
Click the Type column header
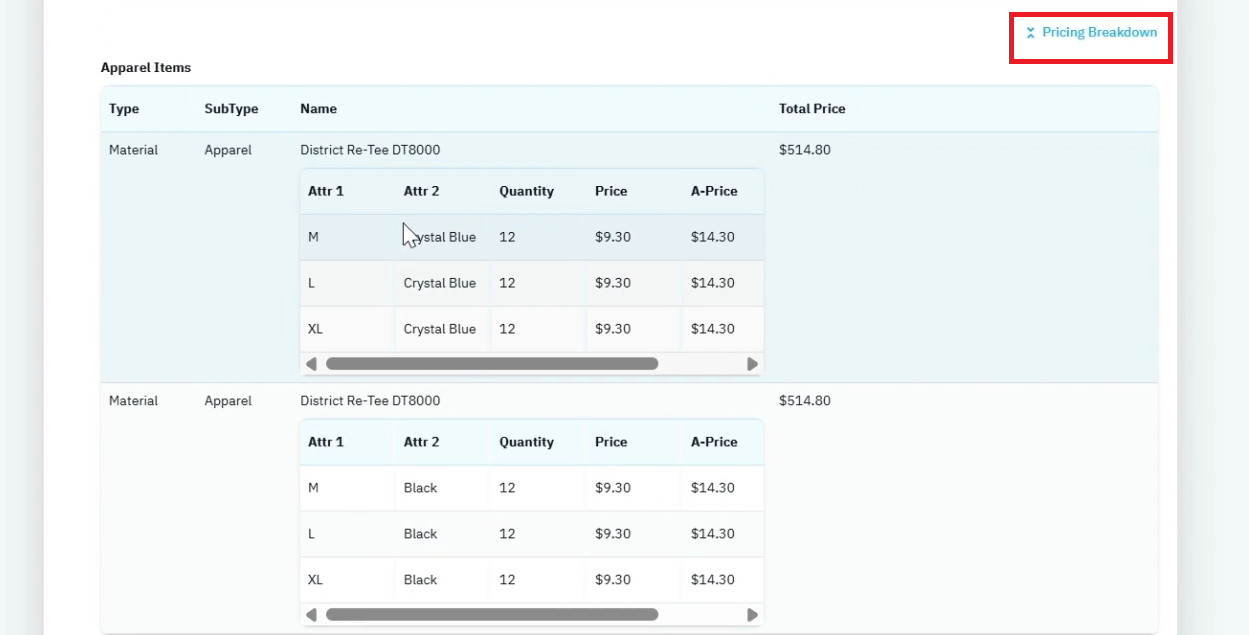(x=124, y=109)
